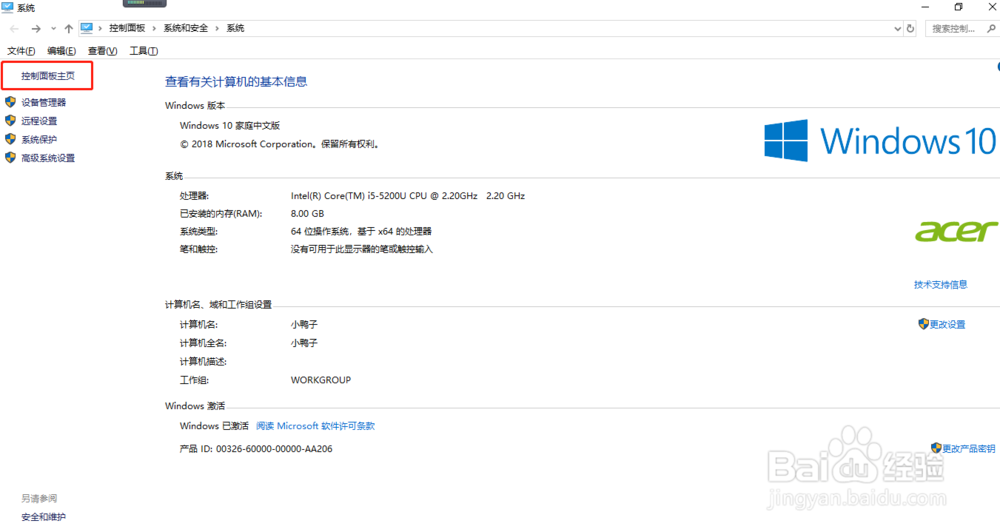Click the system window icon in the title bar
The image size is (1000, 532).
click(x=7, y=8)
